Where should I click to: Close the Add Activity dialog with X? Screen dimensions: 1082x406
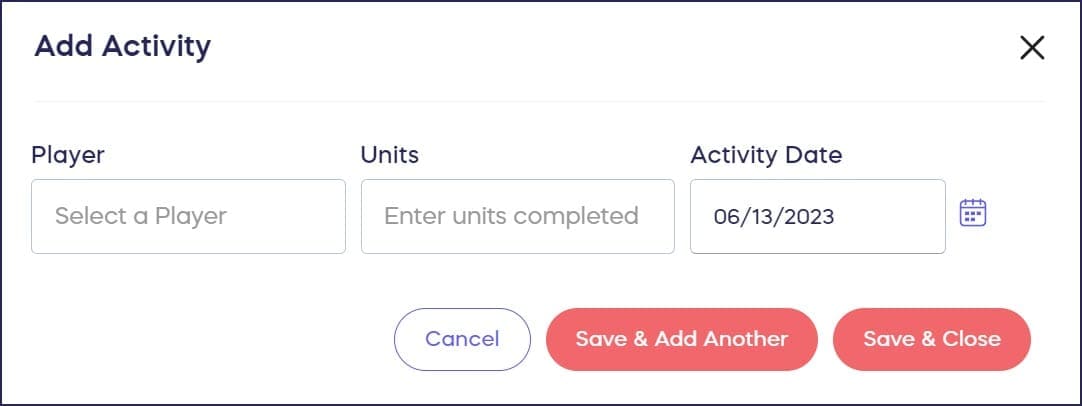pos(1031,48)
